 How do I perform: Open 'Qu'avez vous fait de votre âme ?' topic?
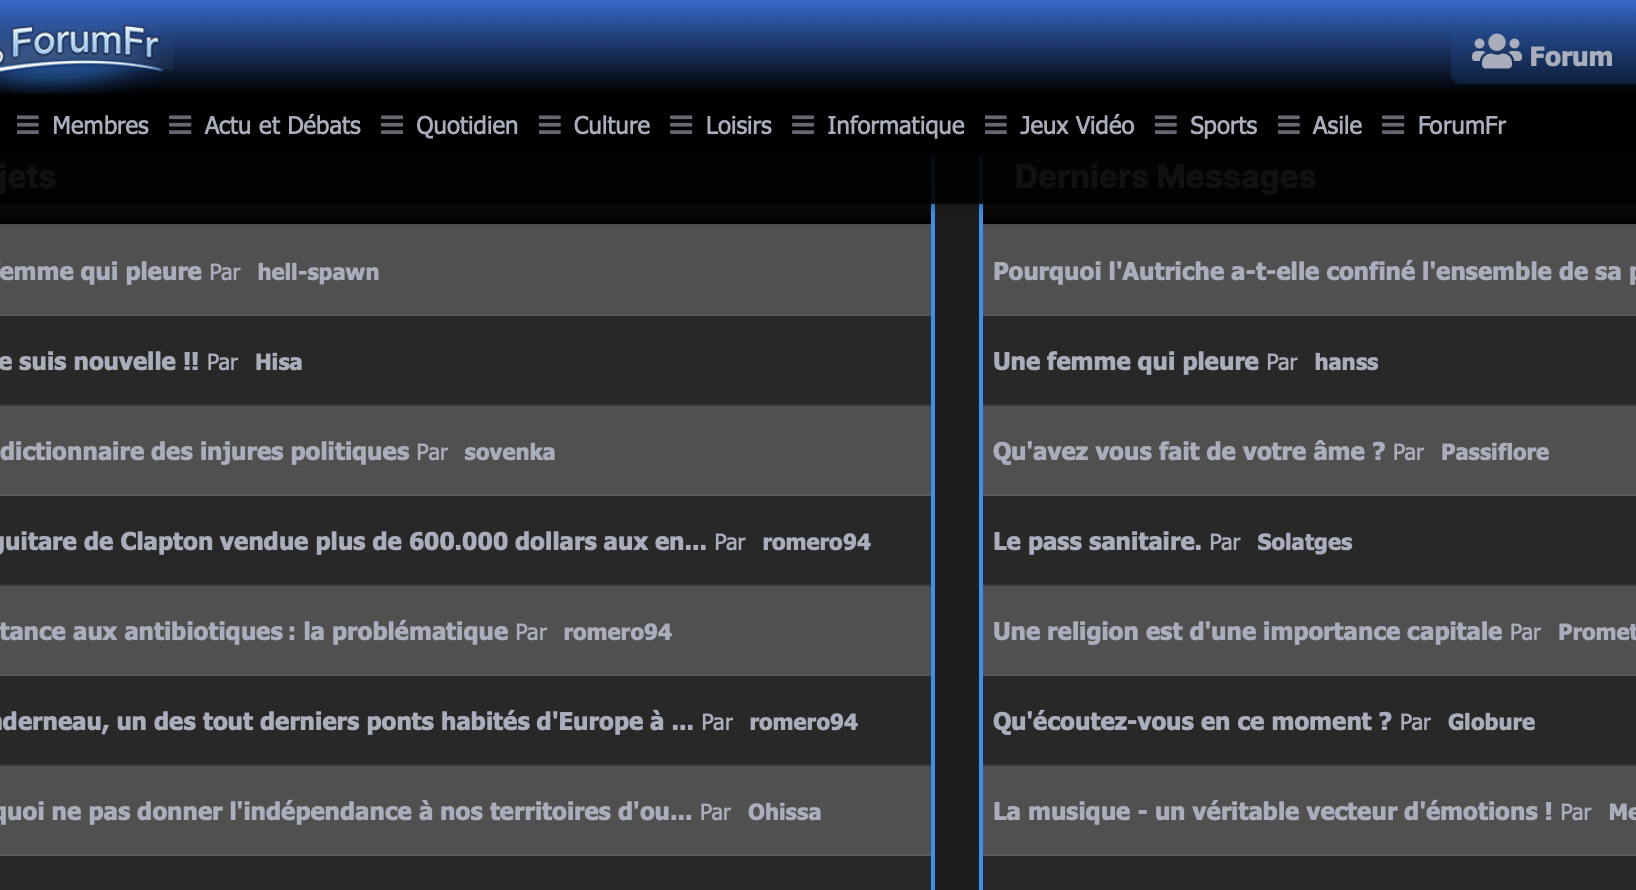[1189, 451]
